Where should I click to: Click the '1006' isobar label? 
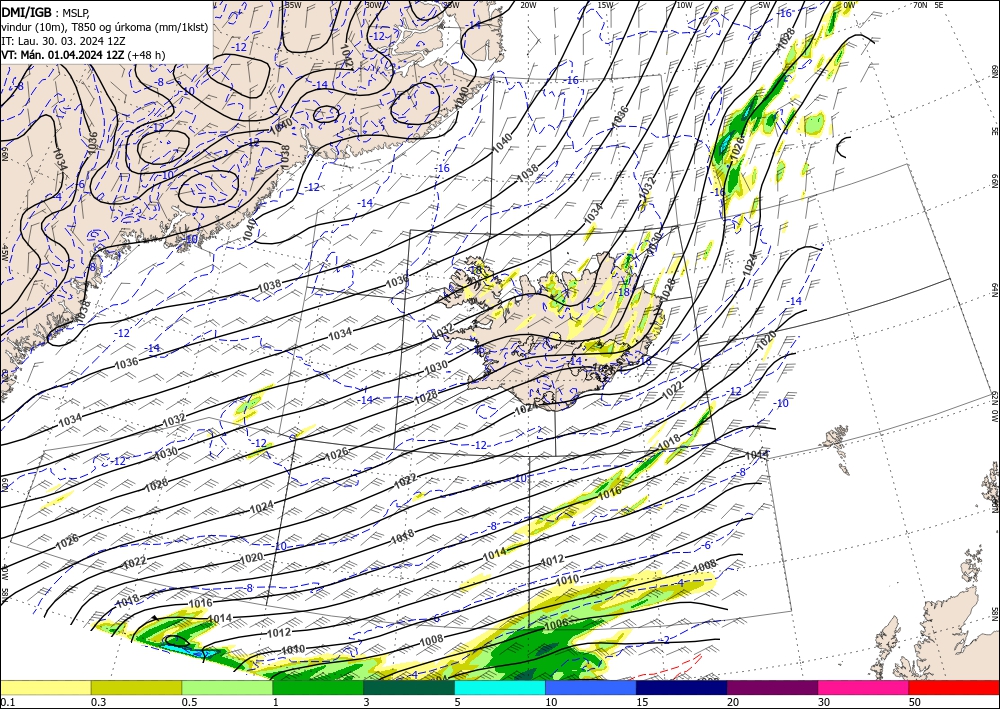pyautogui.click(x=555, y=626)
